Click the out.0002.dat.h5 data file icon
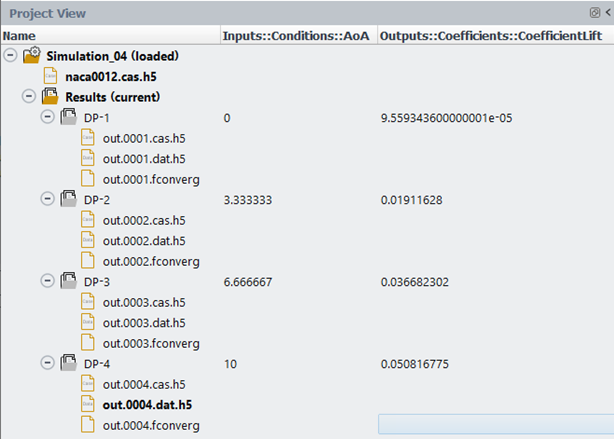 [x=88, y=240]
